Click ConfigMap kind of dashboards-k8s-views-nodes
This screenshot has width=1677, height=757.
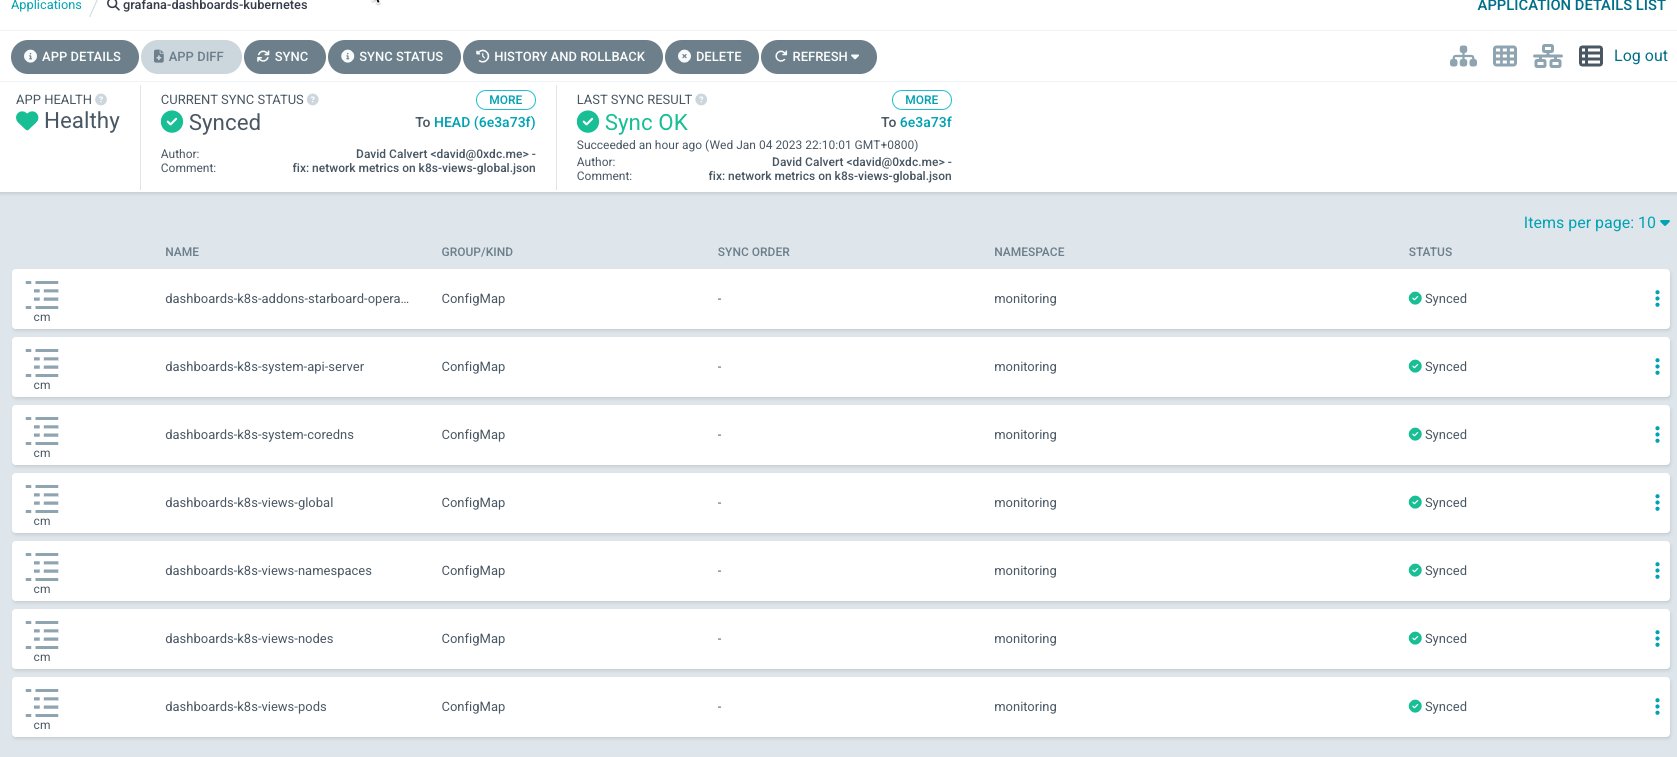(473, 639)
